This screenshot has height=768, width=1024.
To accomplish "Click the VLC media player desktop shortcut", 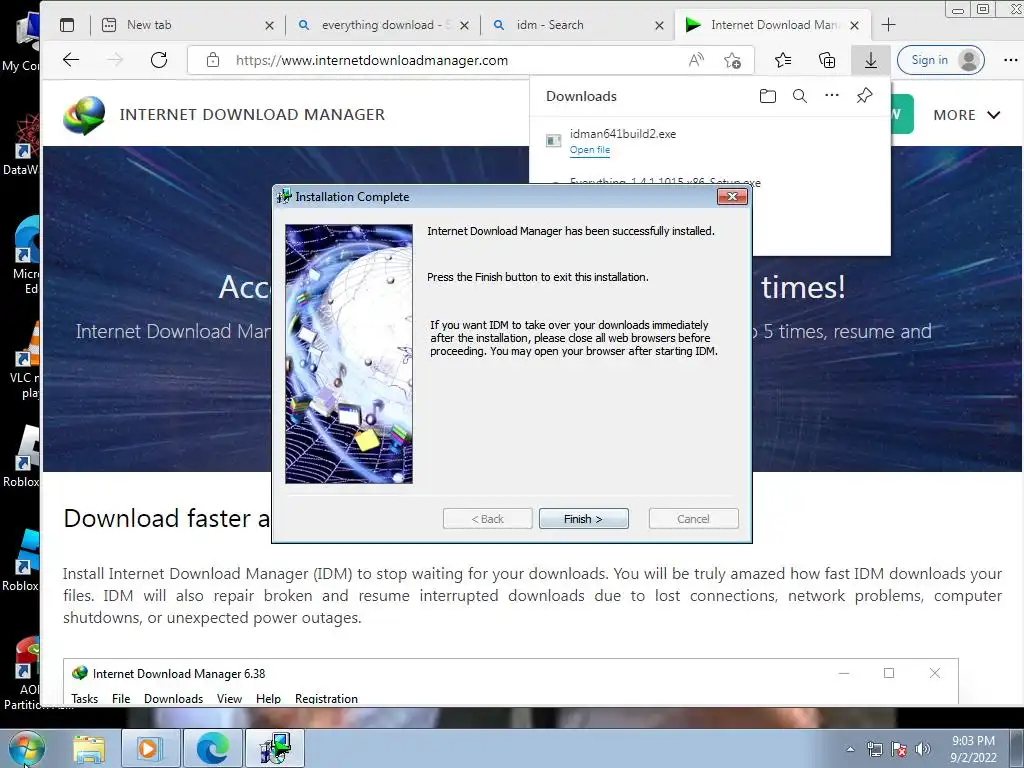I will click(x=25, y=359).
